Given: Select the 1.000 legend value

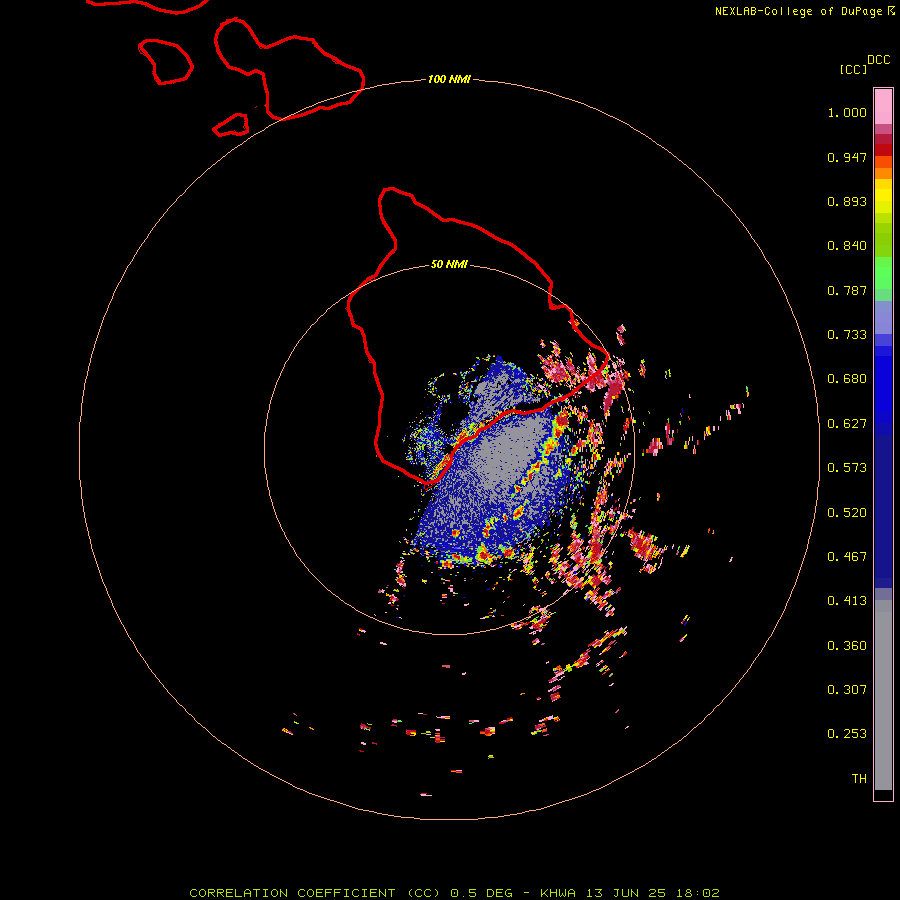Looking at the screenshot, I should 847,112.
